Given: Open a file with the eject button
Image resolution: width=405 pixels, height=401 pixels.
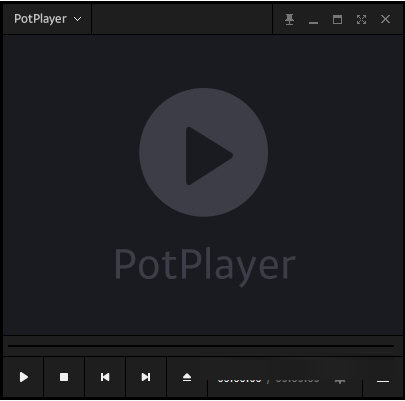Looking at the screenshot, I should tap(187, 377).
